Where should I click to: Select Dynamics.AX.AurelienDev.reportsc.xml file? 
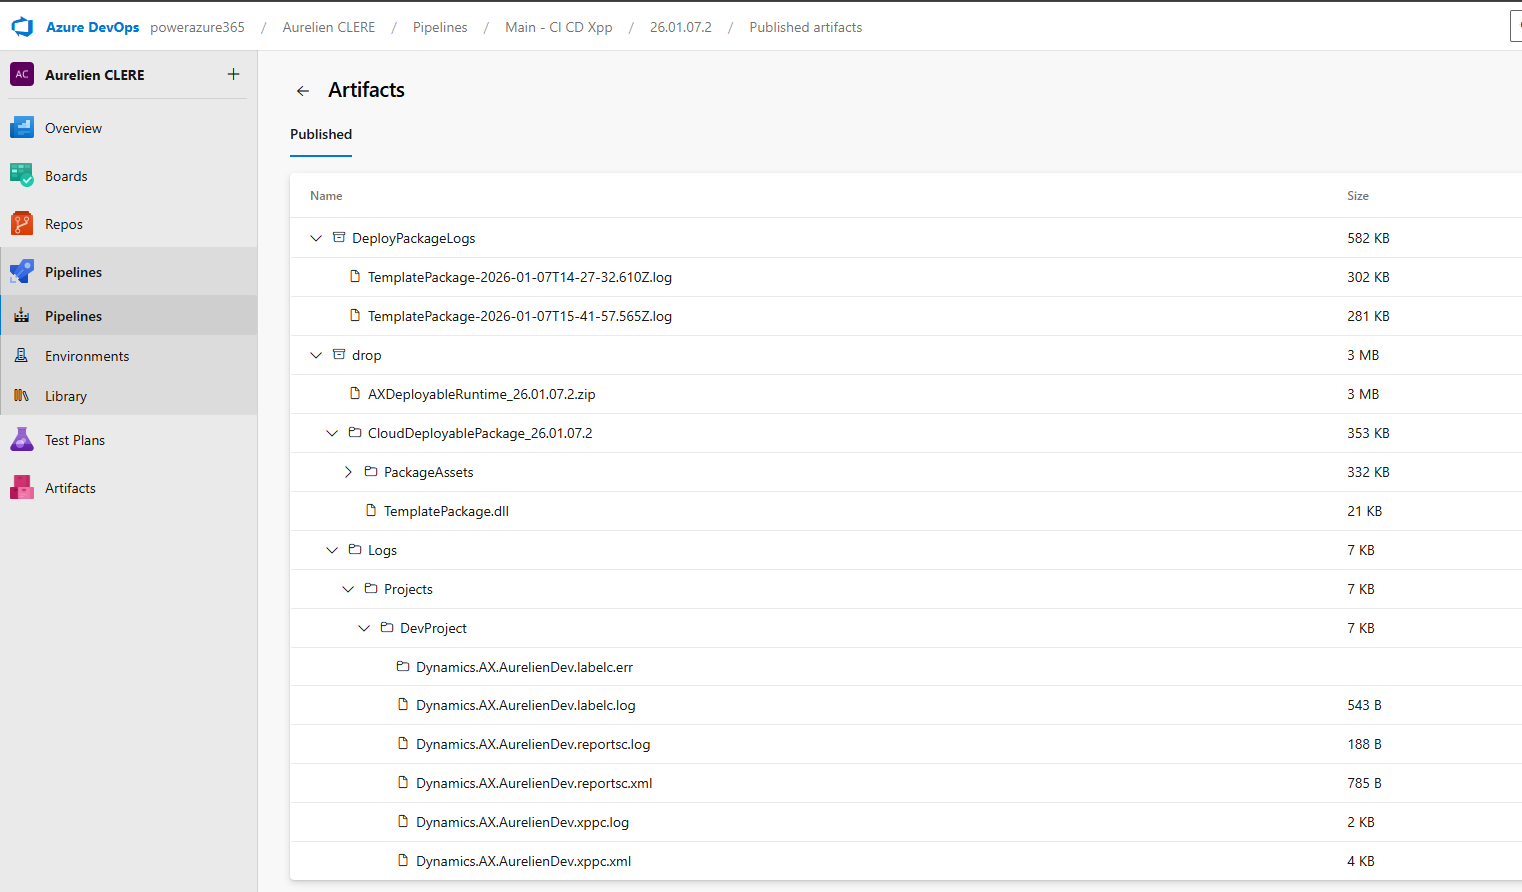(x=534, y=783)
